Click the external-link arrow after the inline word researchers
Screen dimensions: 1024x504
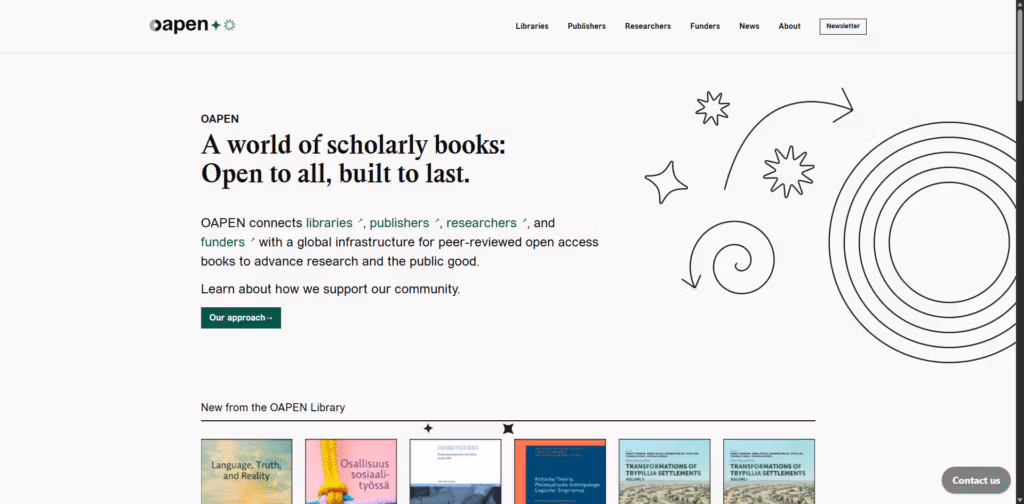[x=525, y=221]
